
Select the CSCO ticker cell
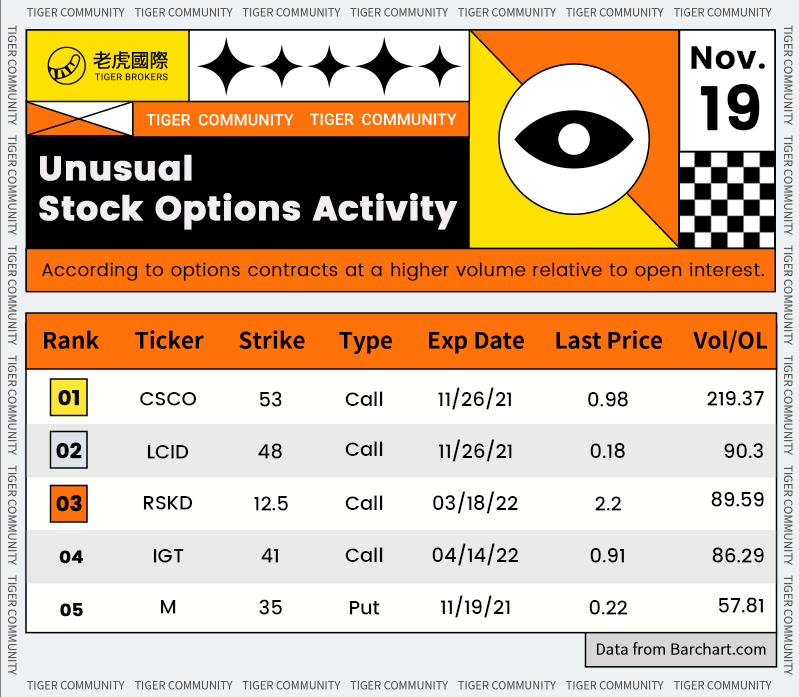tap(168, 399)
